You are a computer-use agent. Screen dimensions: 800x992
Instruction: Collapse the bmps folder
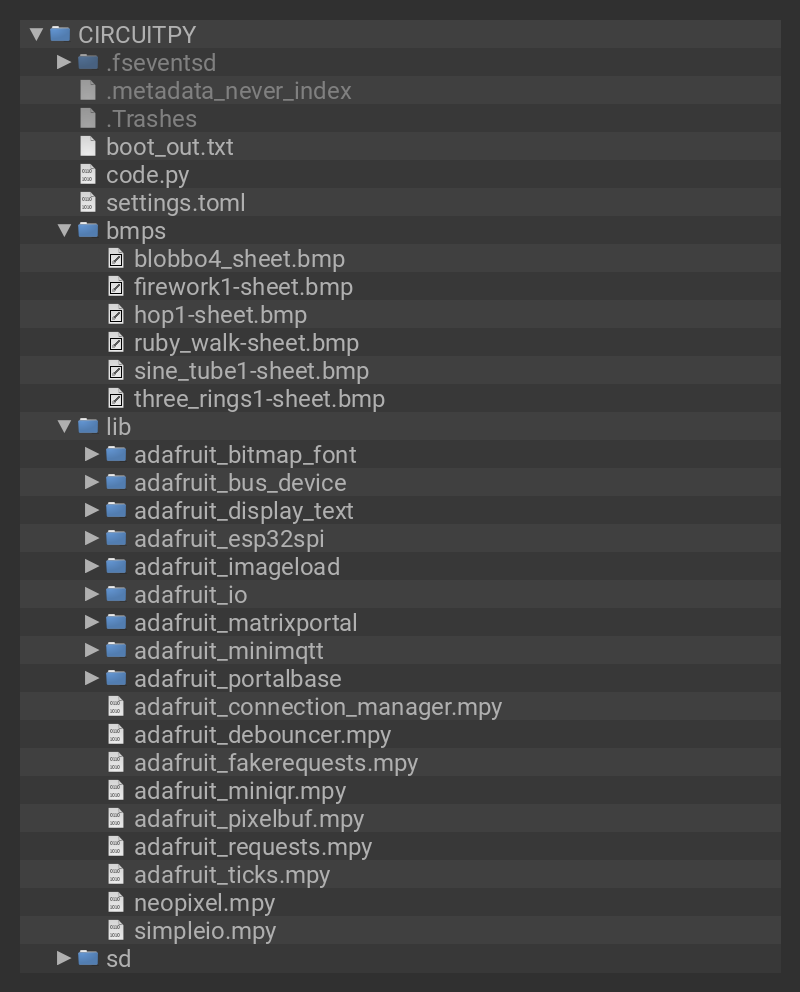coord(65,231)
